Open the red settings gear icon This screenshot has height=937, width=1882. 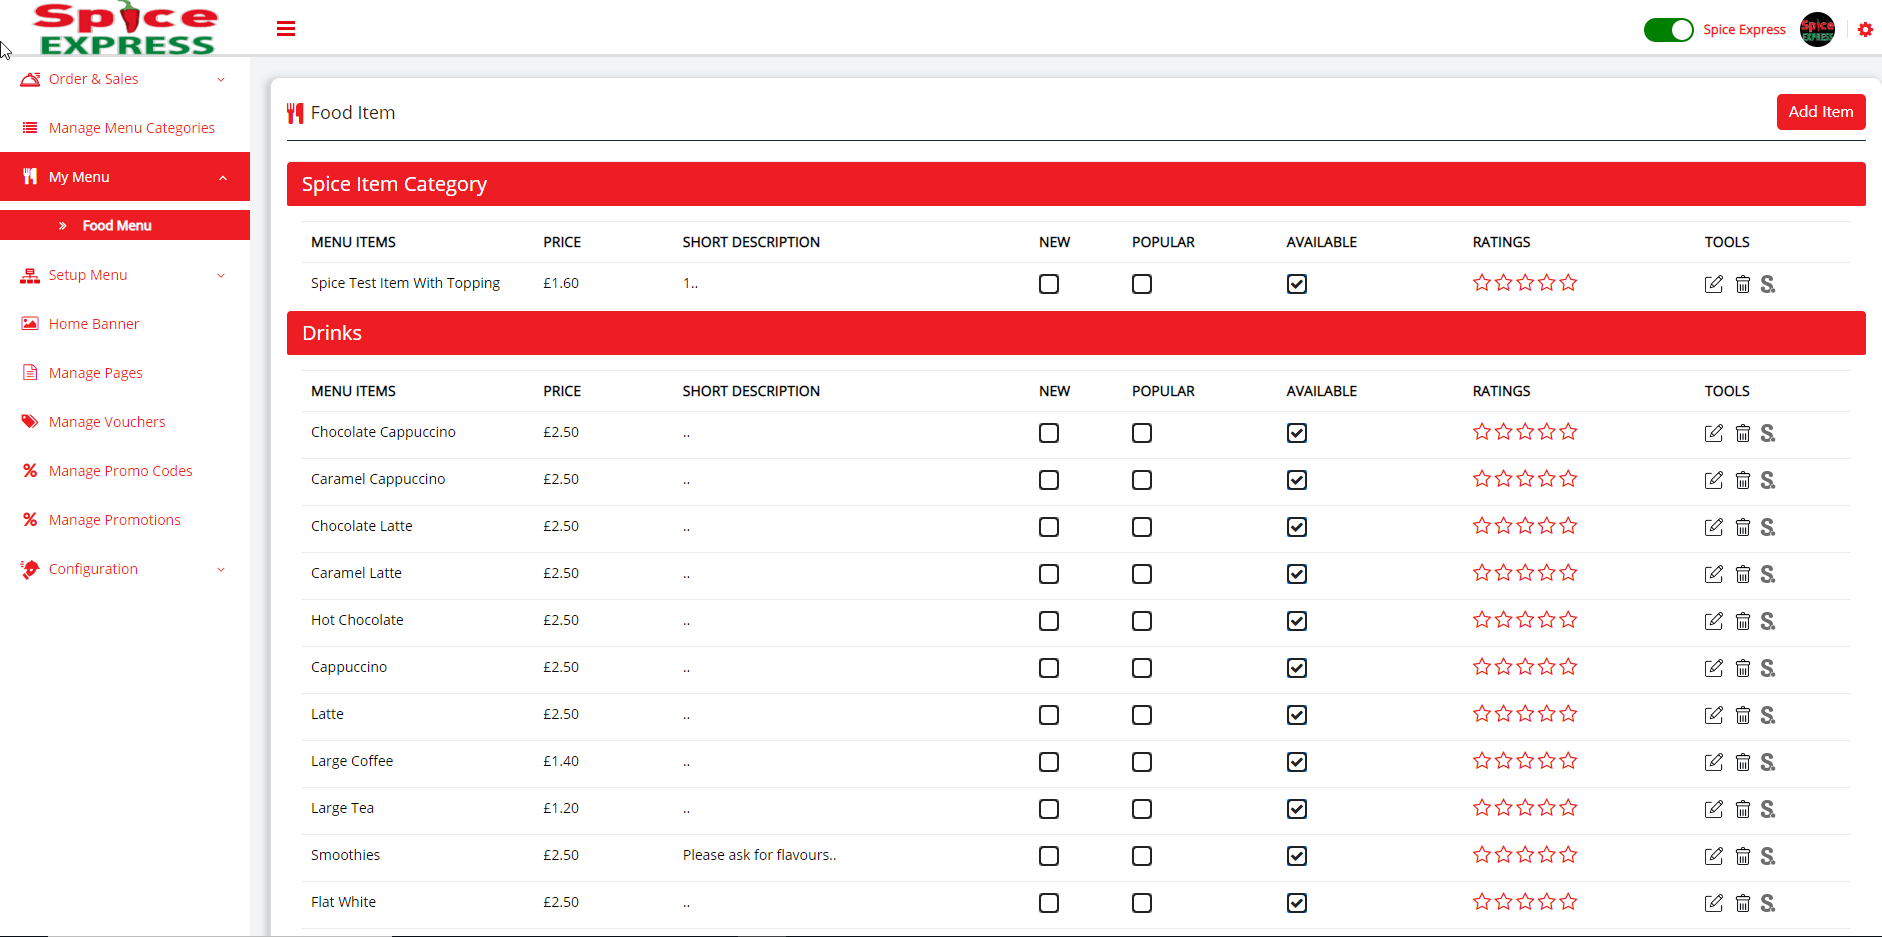tap(1865, 30)
